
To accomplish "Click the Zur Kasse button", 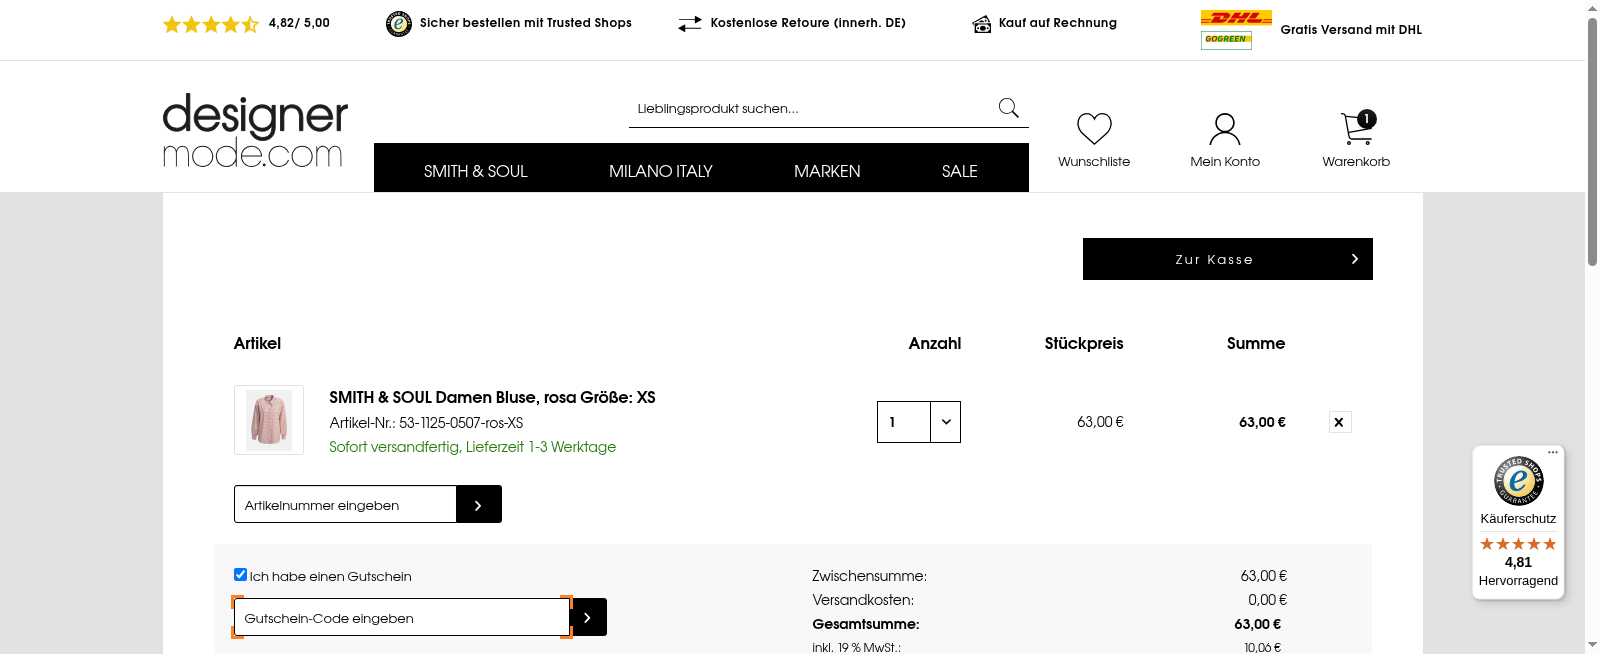I will pos(1227,259).
